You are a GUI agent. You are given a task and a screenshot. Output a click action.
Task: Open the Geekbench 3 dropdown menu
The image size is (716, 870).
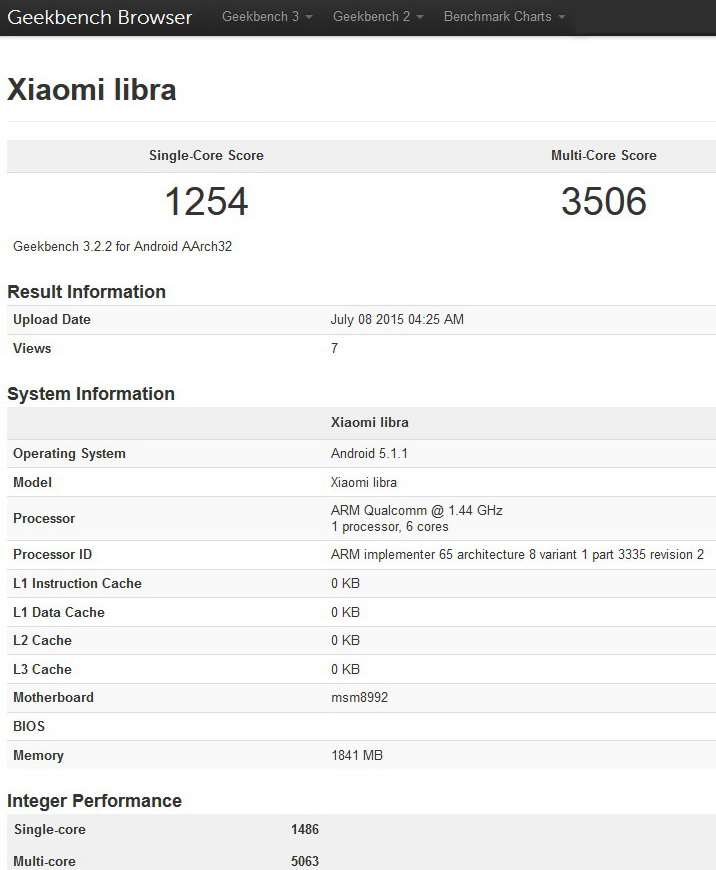(267, 17)
